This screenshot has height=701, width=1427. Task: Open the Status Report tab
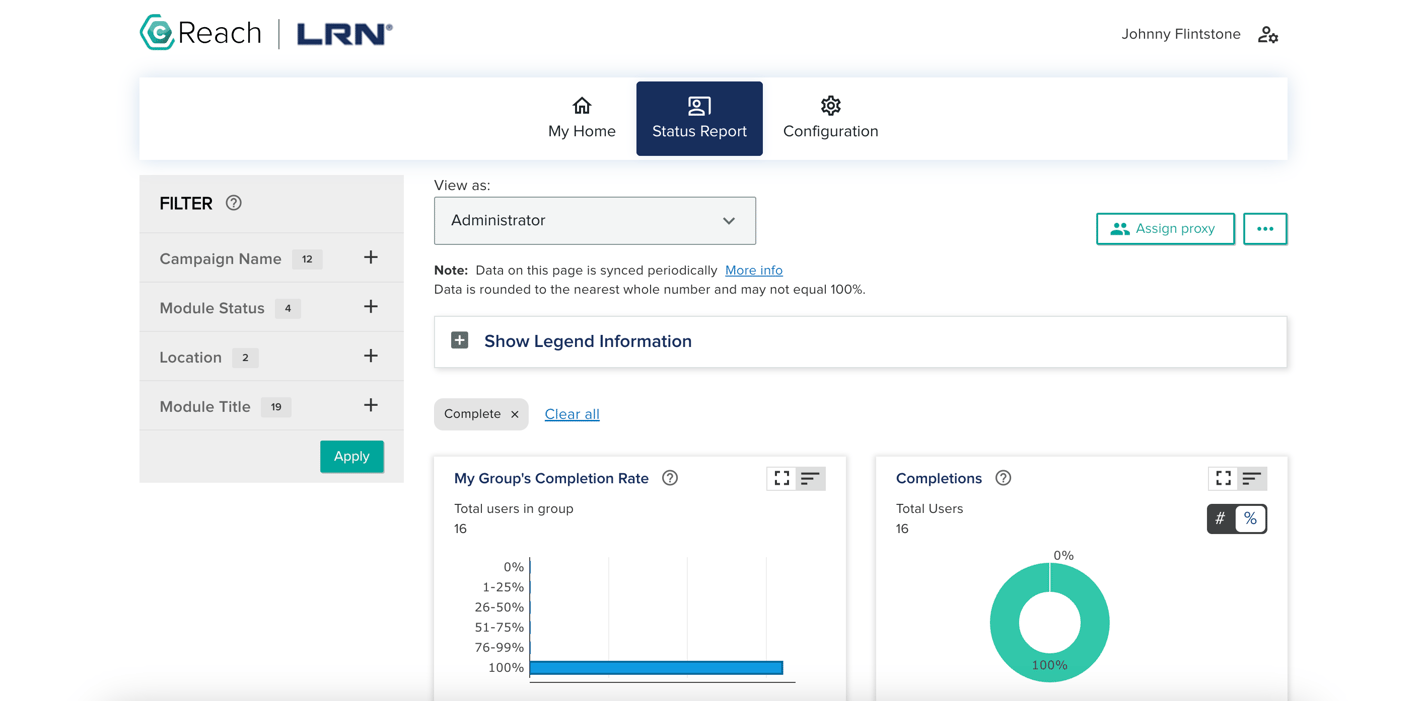(x=699, y=118)
